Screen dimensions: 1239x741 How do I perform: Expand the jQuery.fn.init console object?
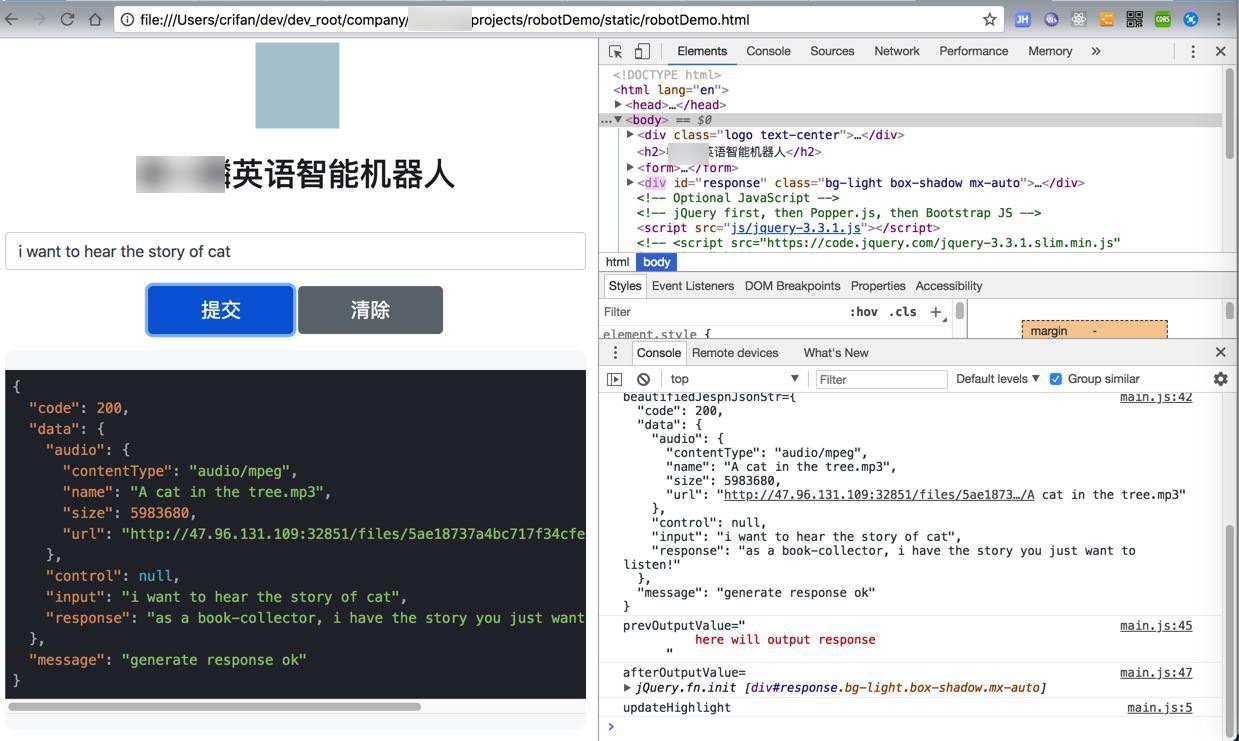click(627, 688)
